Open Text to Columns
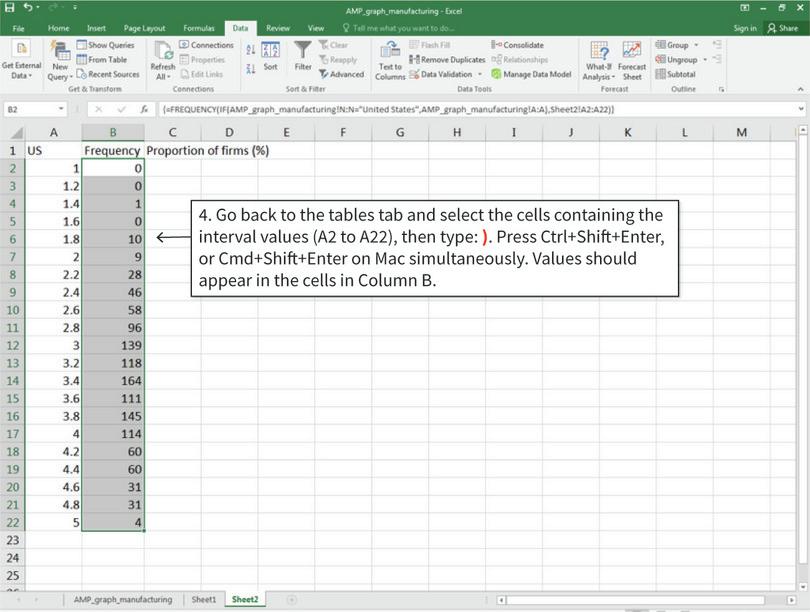810x612 pixels. click(x=388, y=60)
